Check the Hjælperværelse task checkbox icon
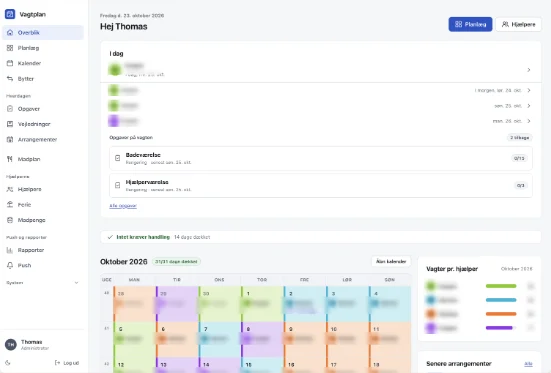Image resolution: width=551 pixels, height=373 pixels. tap(118, 185)
